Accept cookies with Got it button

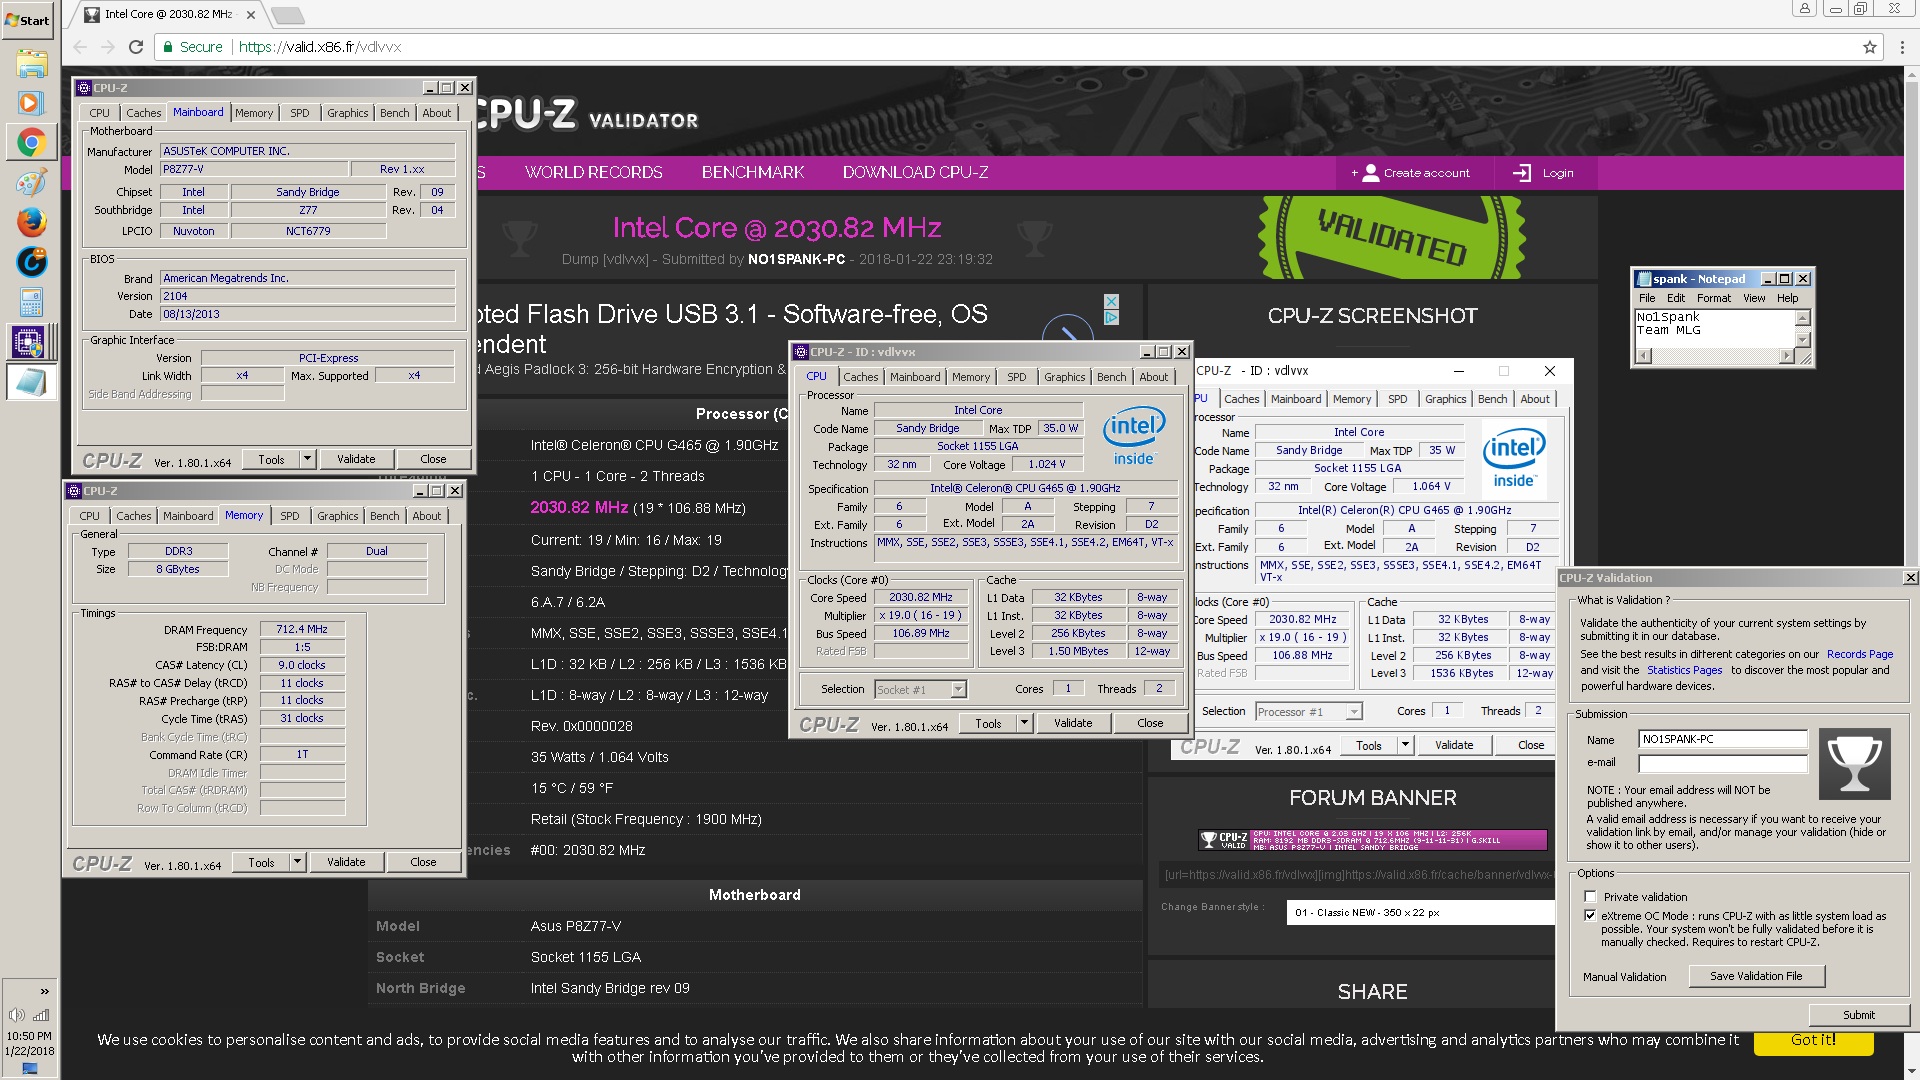[1812, 1040]
